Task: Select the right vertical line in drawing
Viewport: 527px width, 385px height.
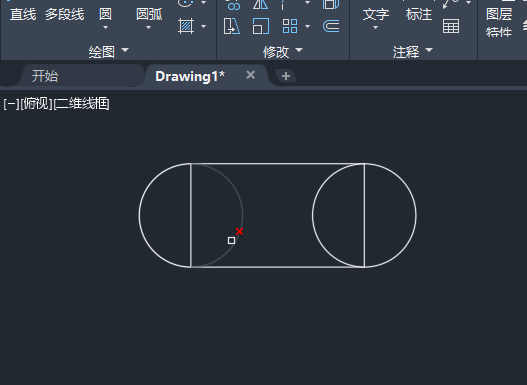Action: [x=364, y=215]
